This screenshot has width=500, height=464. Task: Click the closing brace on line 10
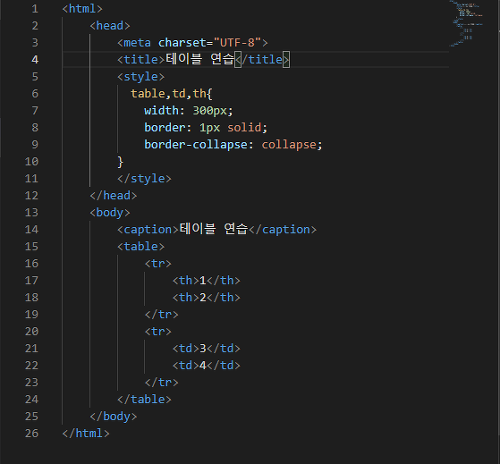tap(121, 162)
